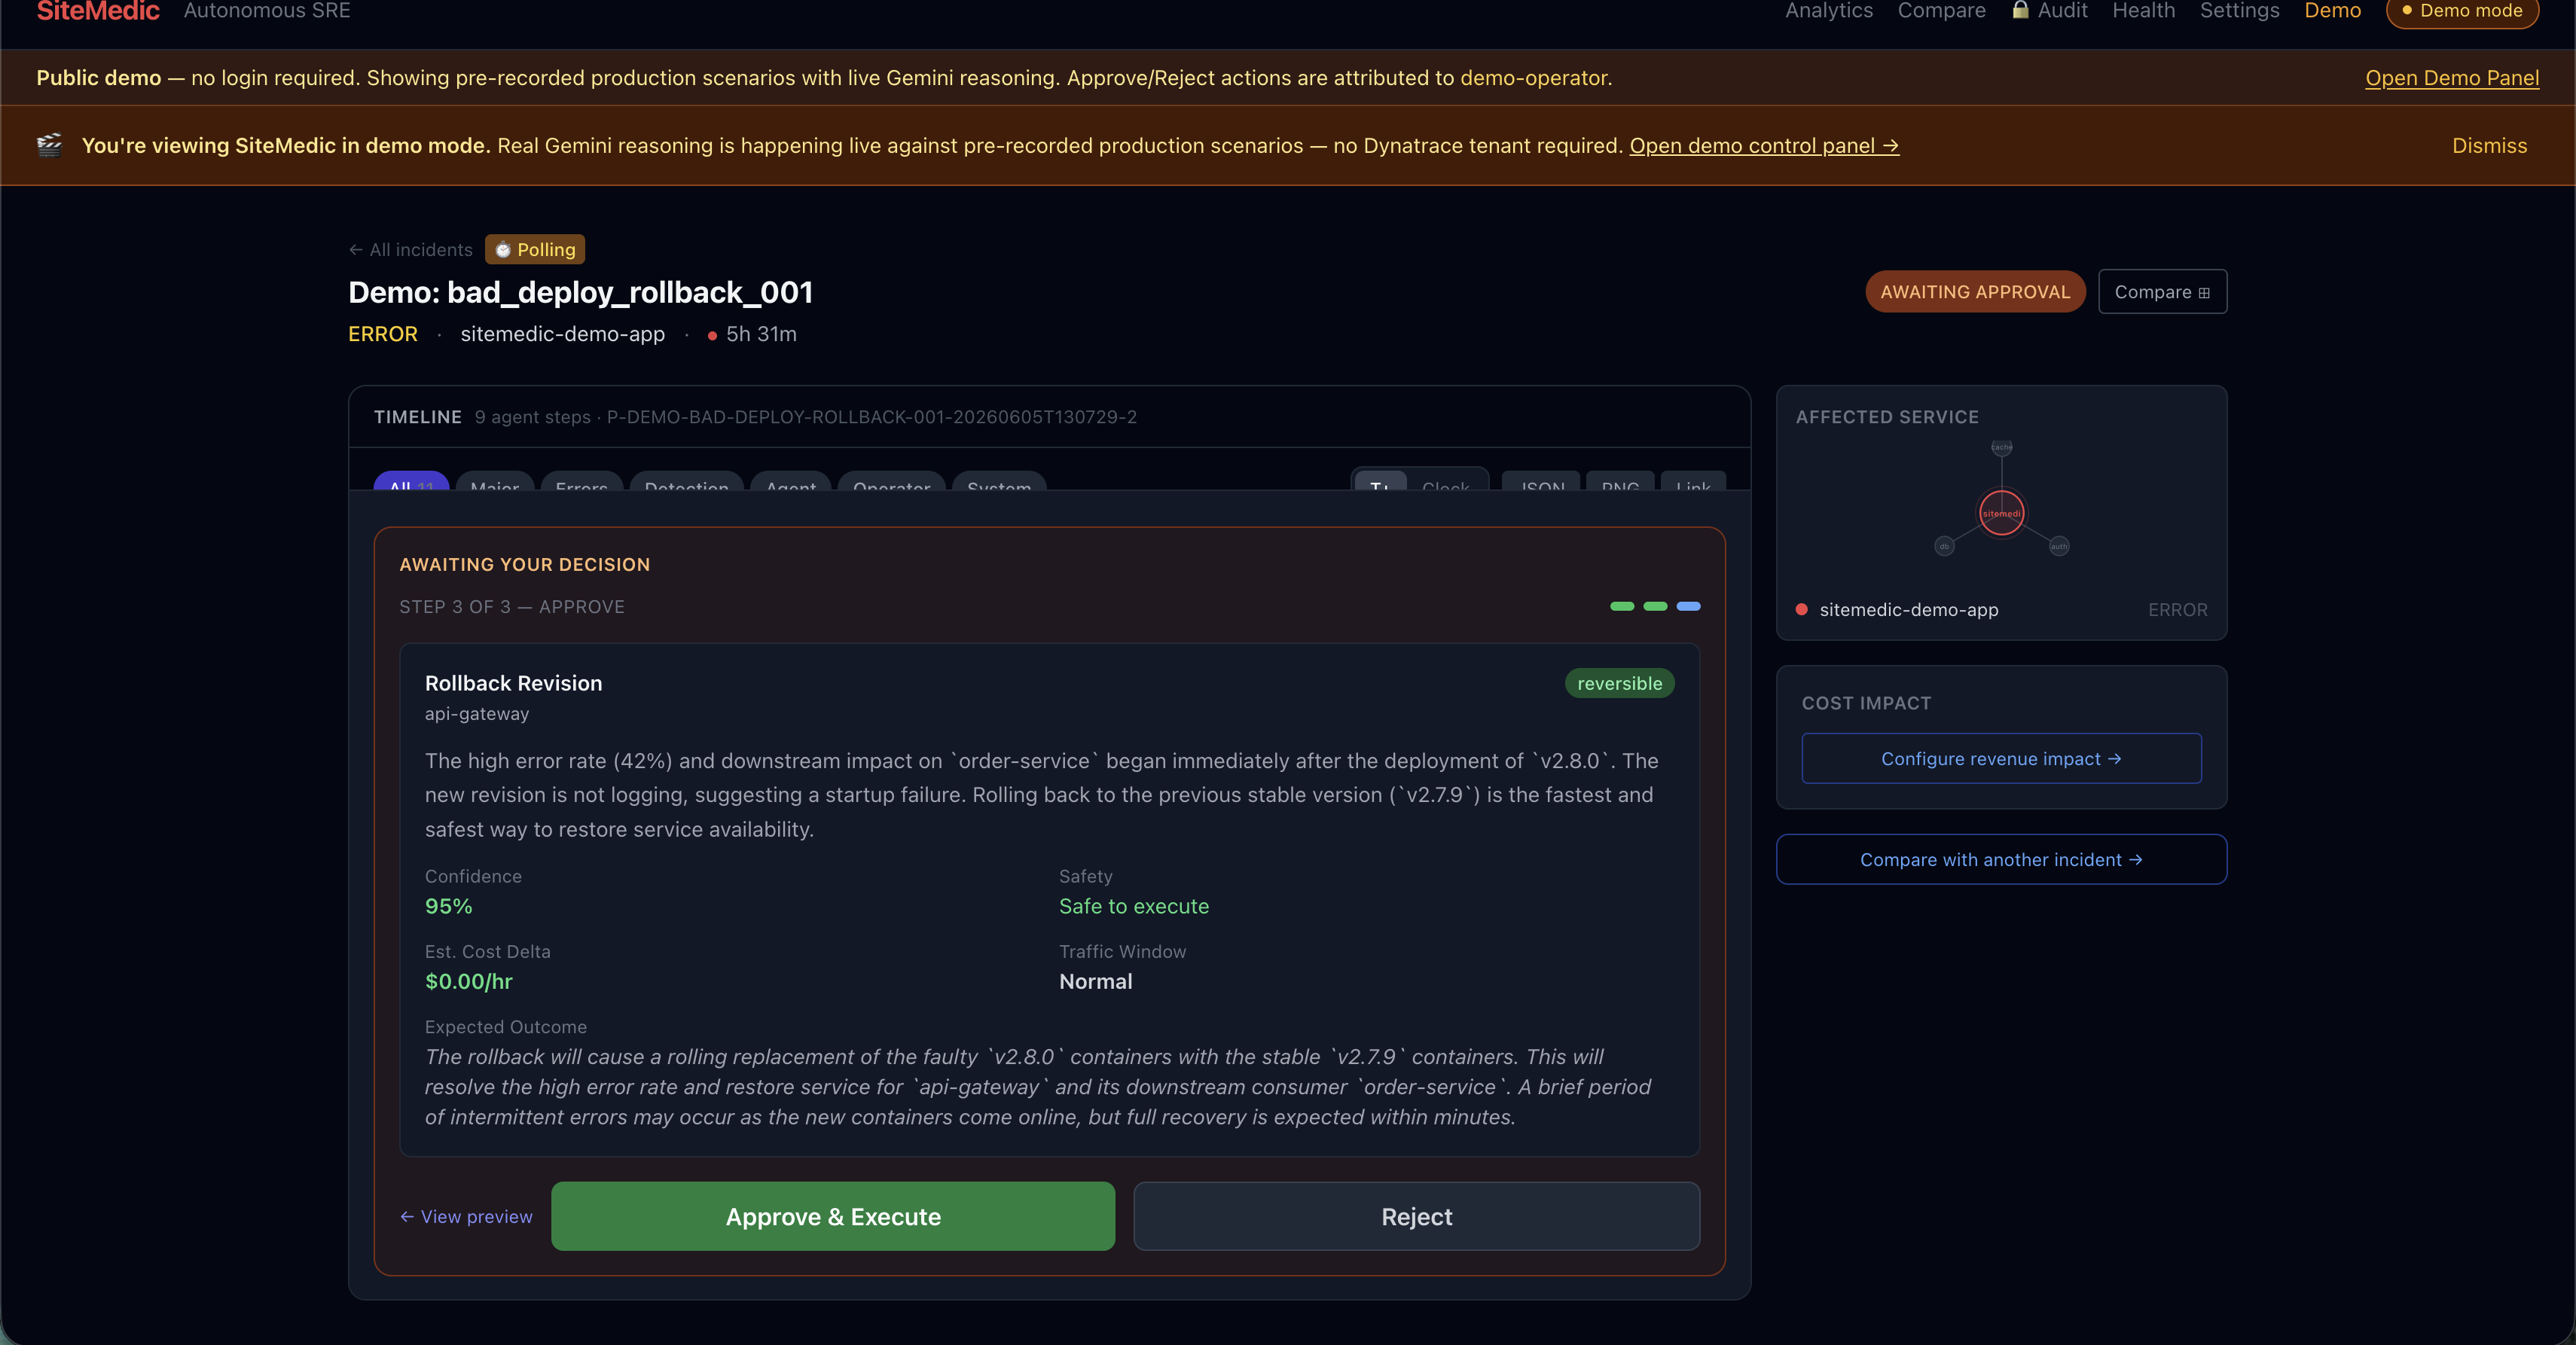
Task: Click the Approve & Execute button
Action: pos(833,1217)
